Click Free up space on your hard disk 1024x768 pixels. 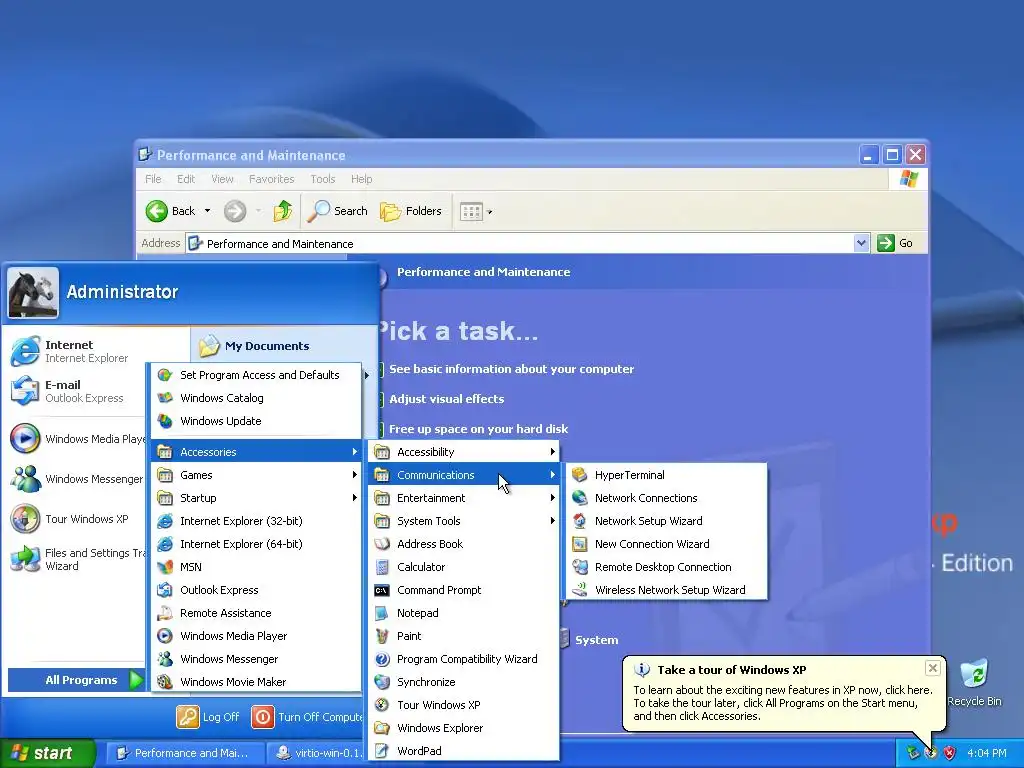pos(479,429)
